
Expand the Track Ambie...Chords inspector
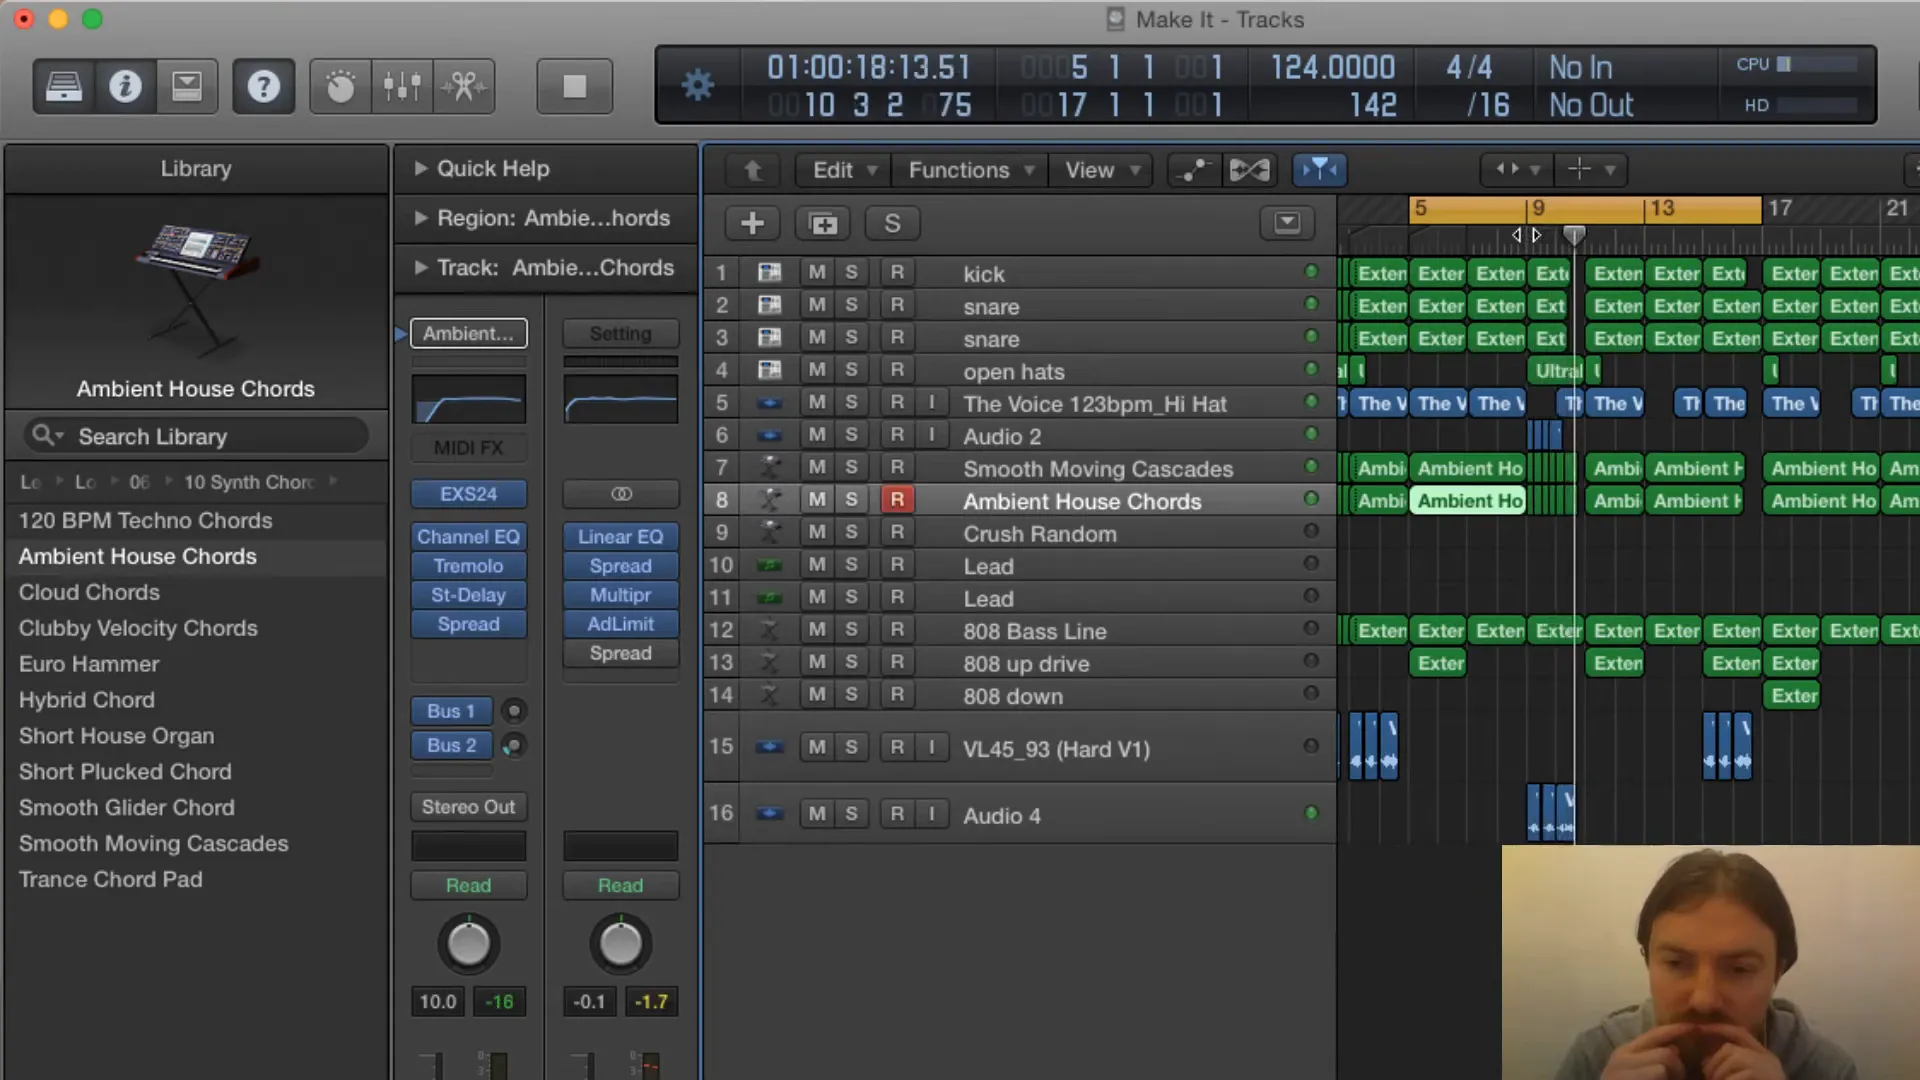421,268
